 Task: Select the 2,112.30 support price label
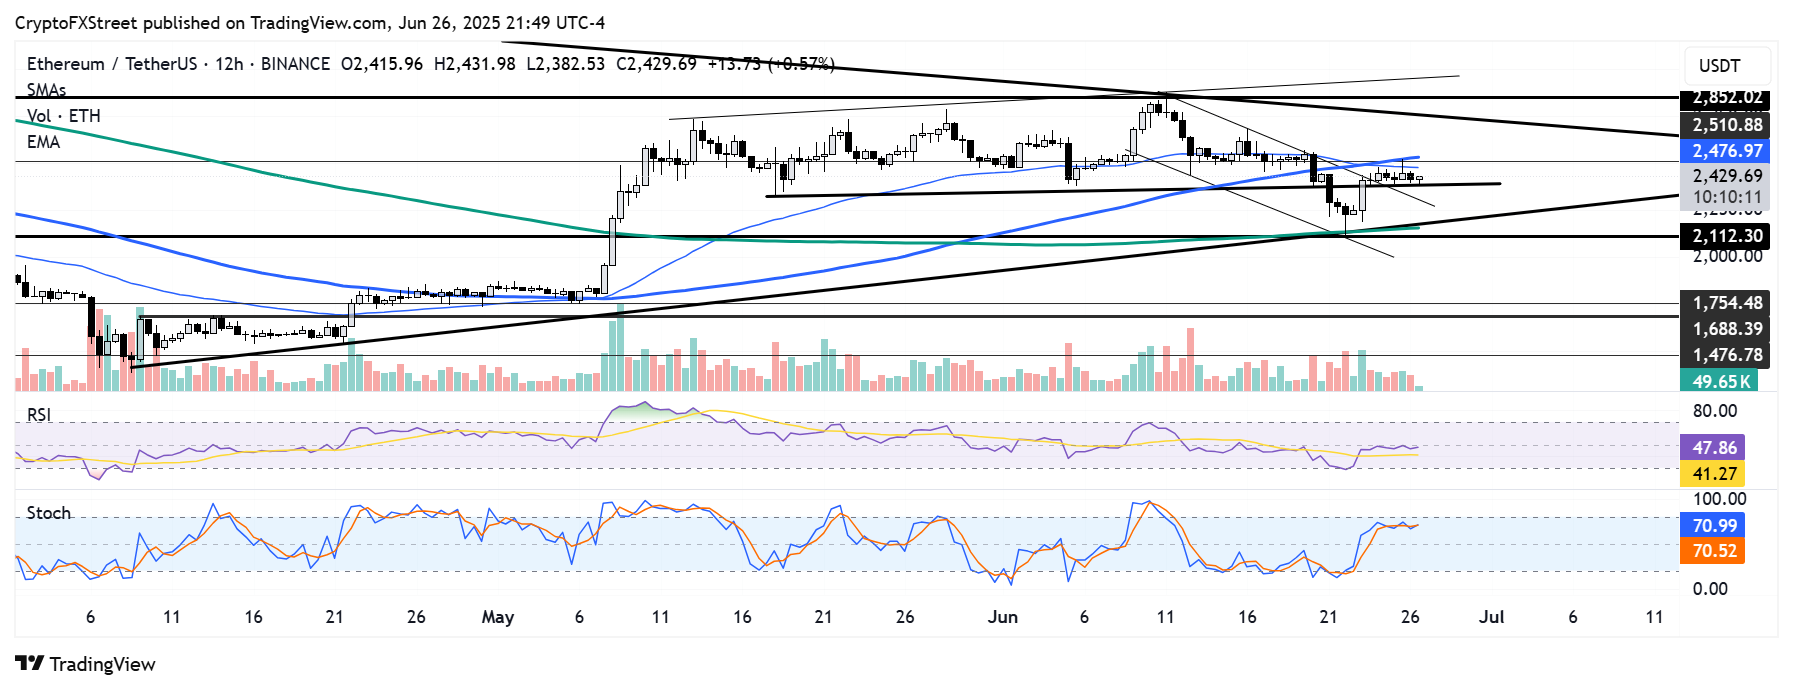coord(1726,236)
